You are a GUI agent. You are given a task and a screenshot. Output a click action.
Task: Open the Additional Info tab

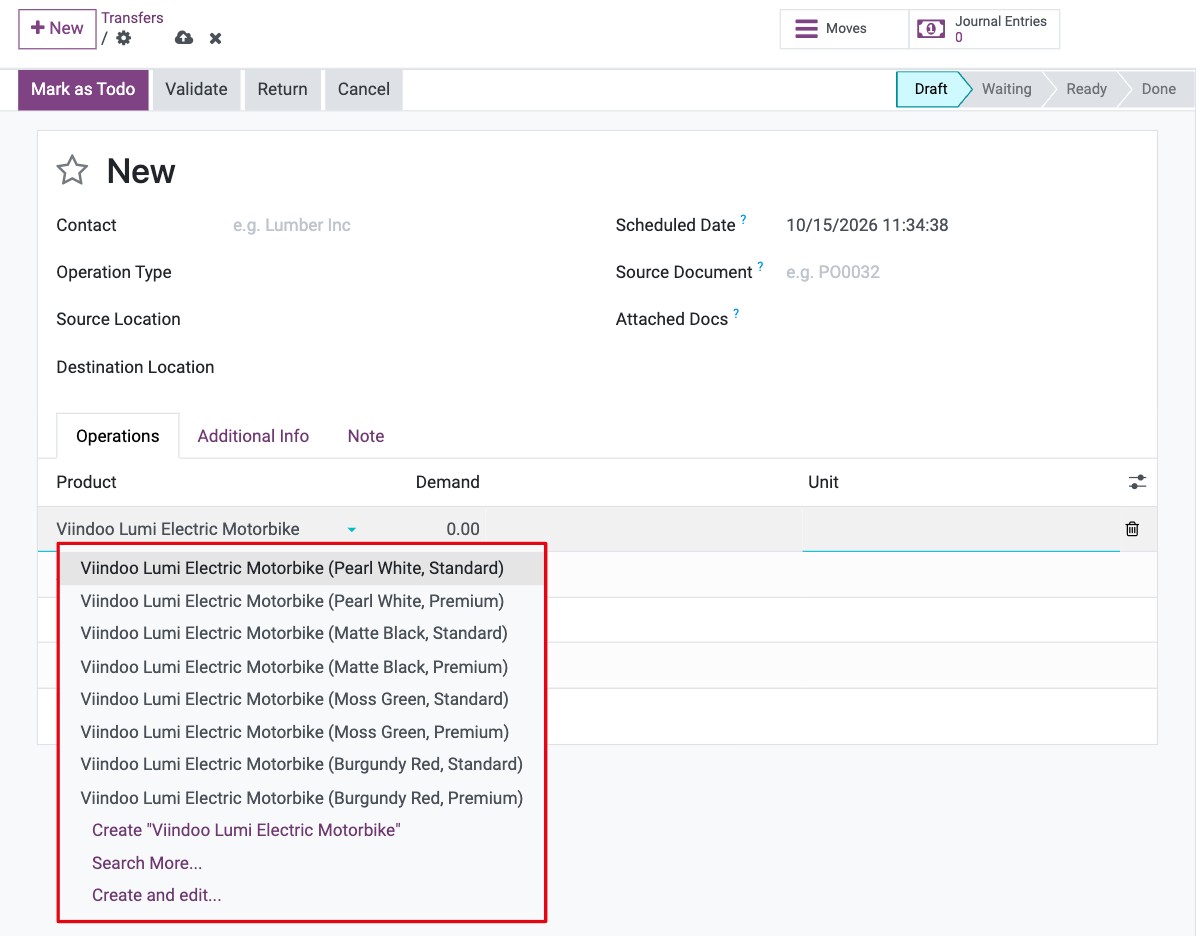pyautogui.click(x=253, y=436)
